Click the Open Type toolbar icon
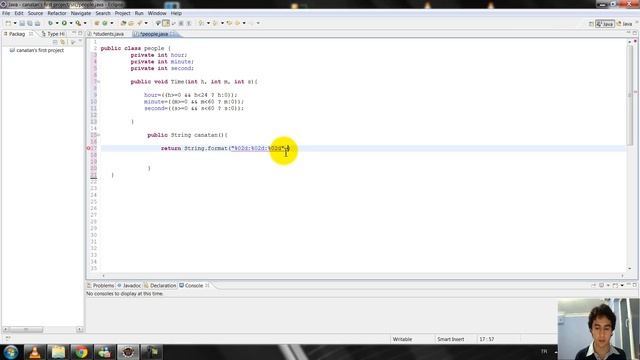The height and width of the screenshot is (360, 640). 123,23
